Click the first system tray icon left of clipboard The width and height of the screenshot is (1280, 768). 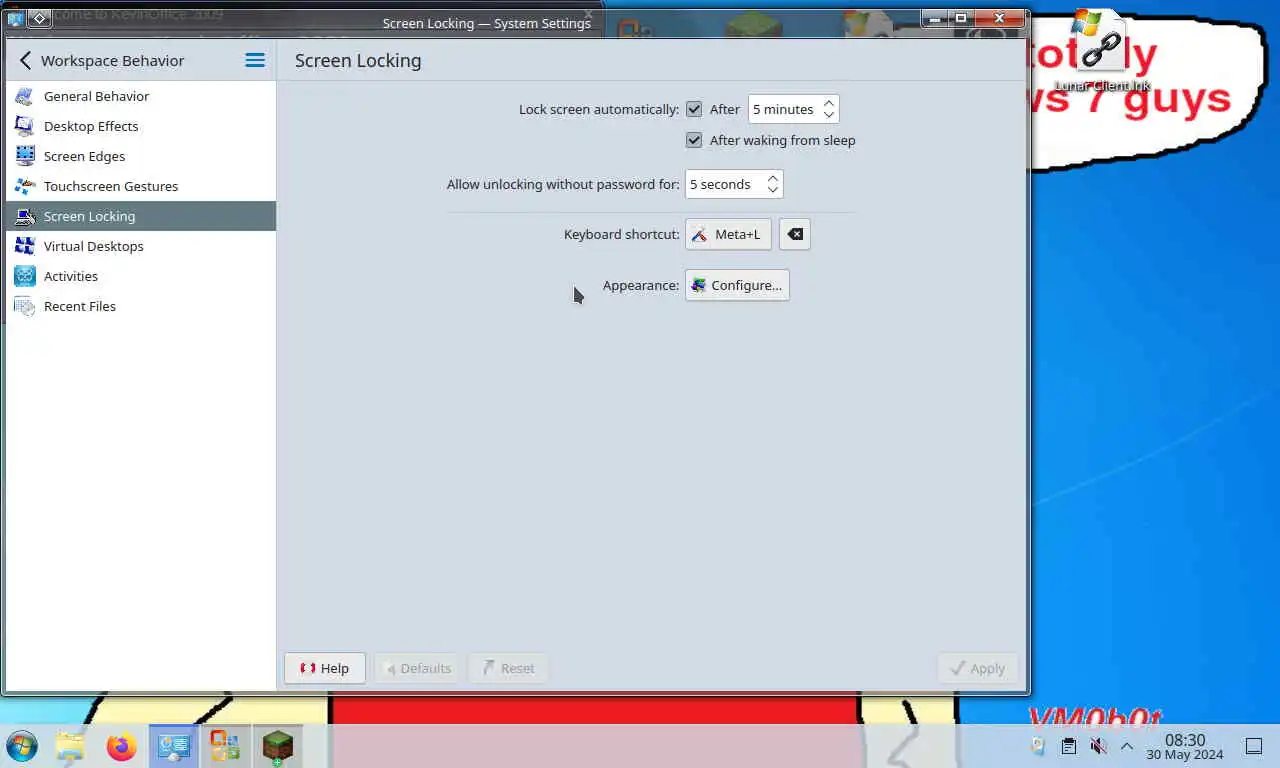[1038, 746]
